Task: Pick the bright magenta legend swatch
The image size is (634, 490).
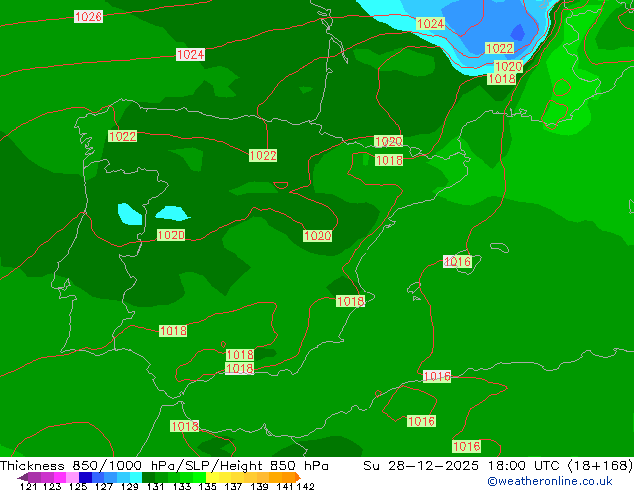Action: [60, 477]
